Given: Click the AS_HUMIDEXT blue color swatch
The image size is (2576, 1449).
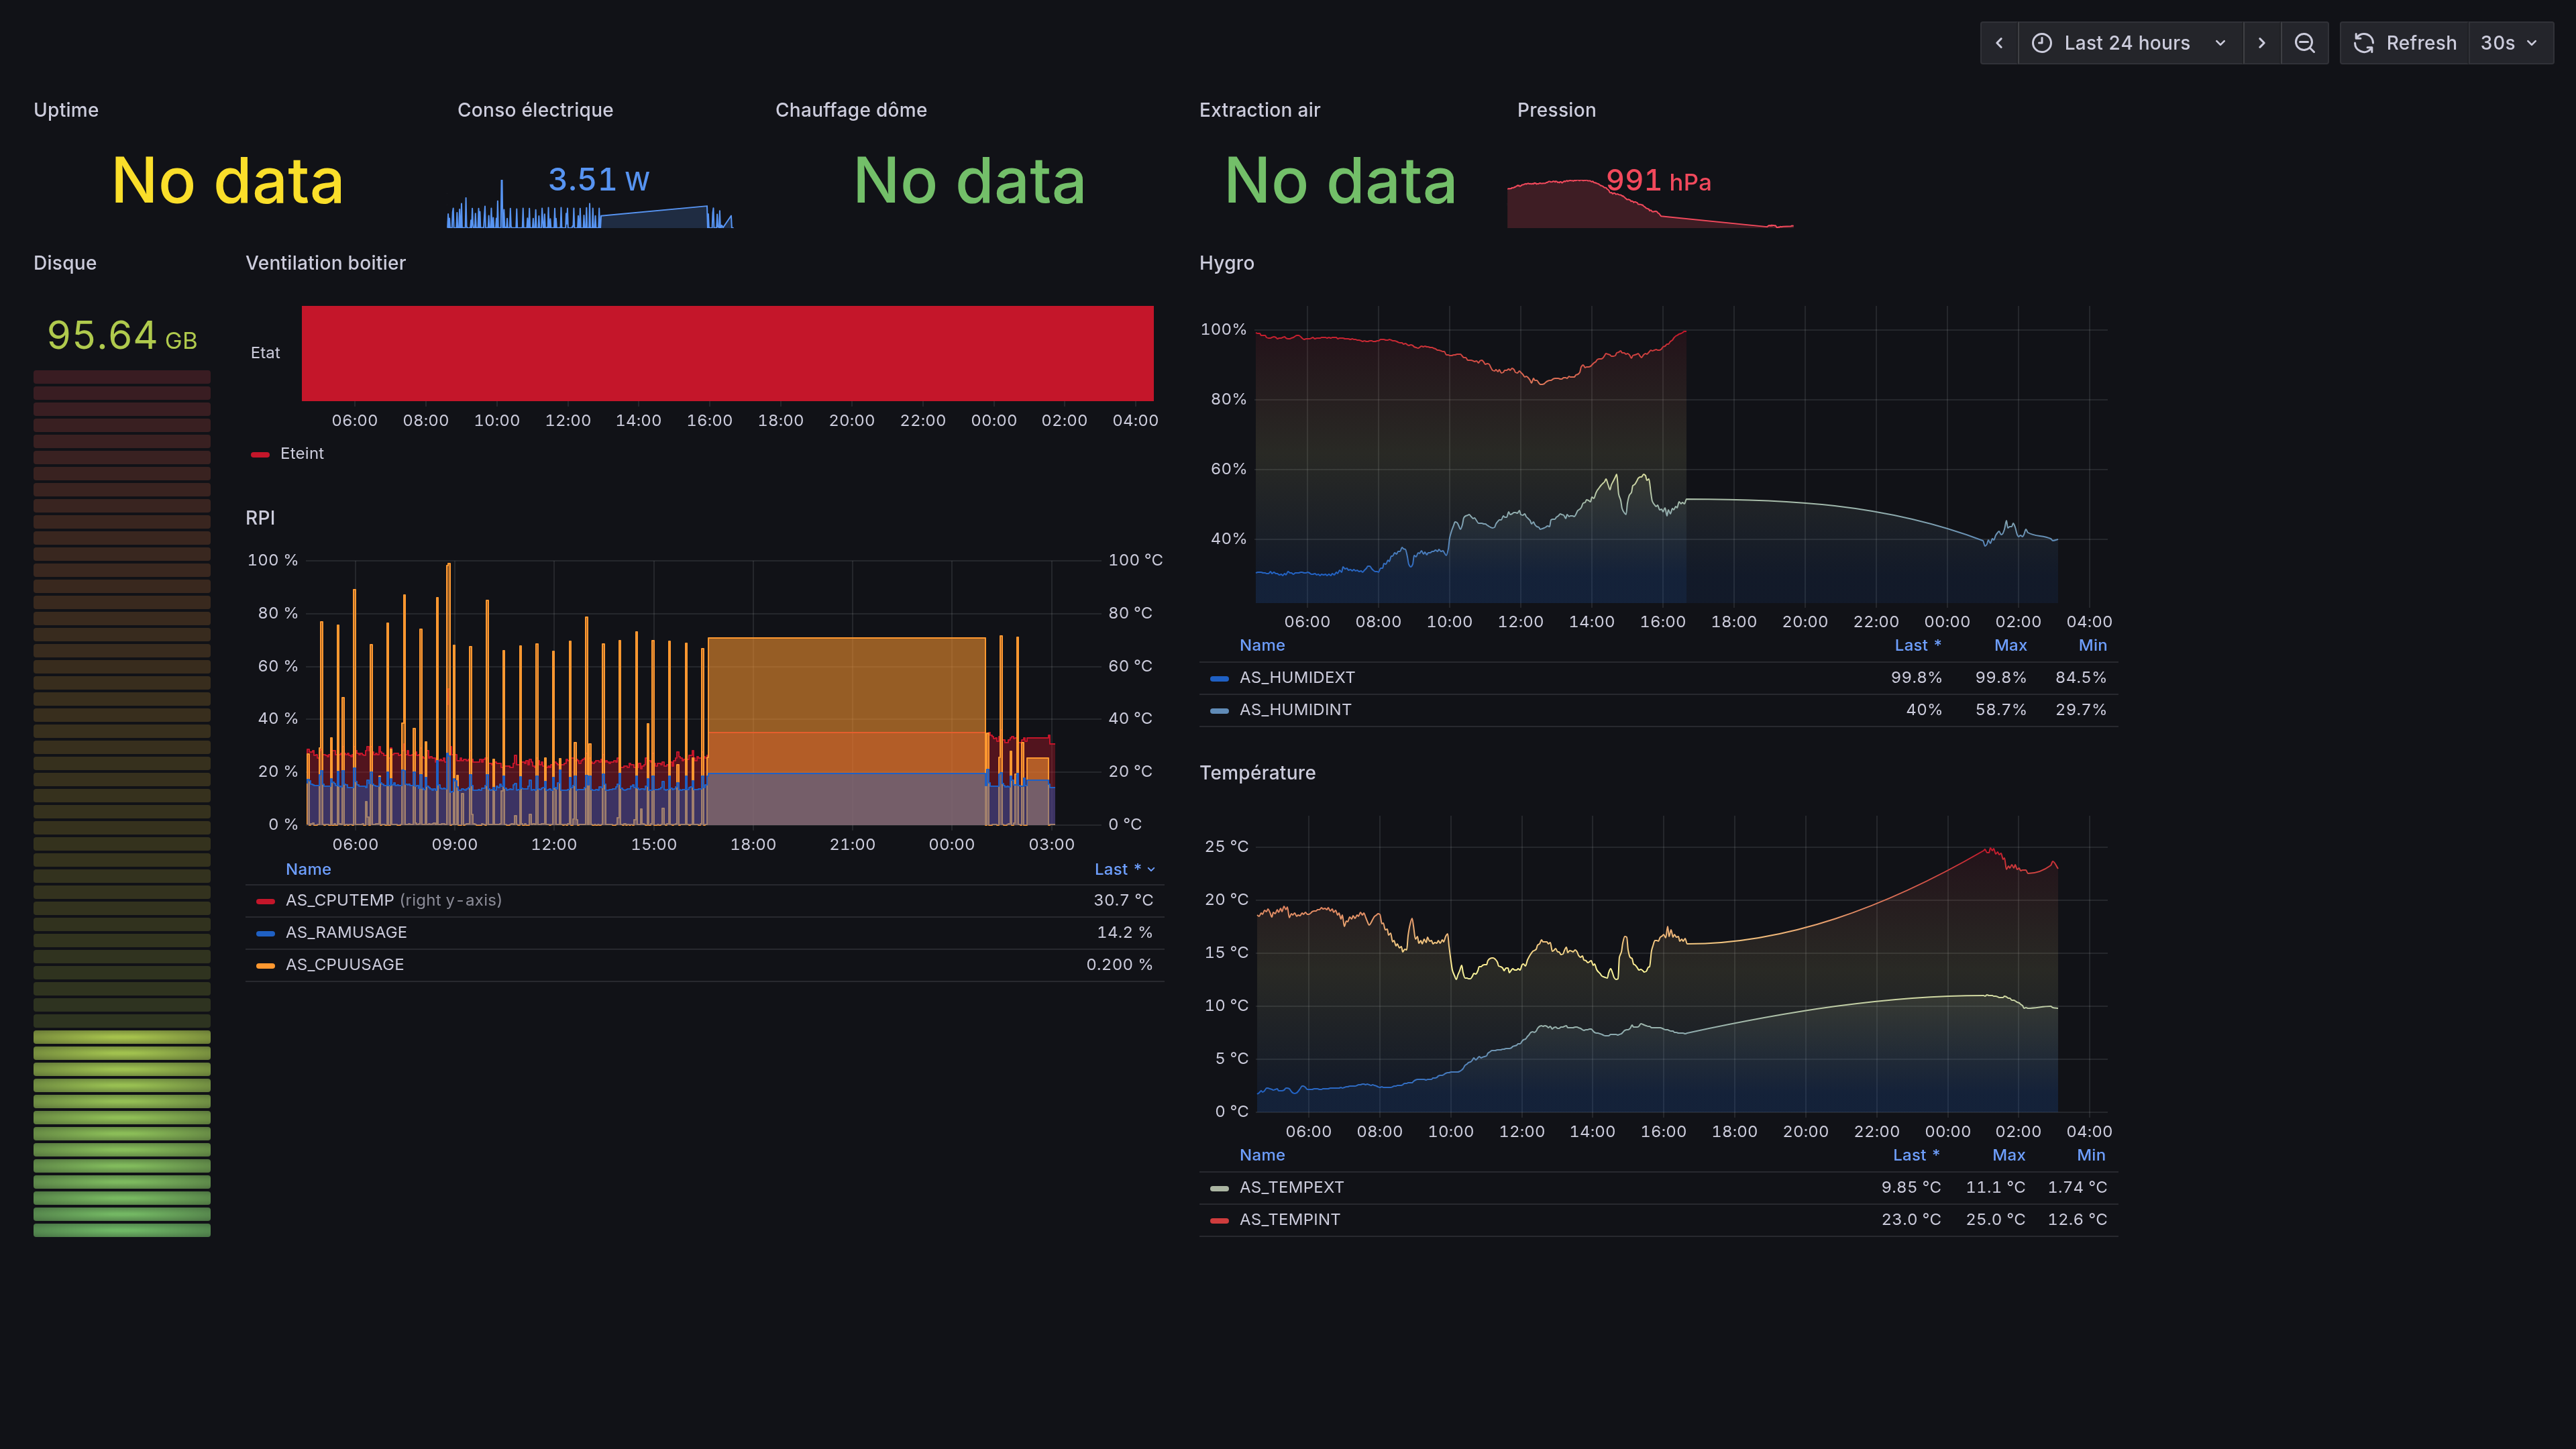Looking at the screenshot, I should pyautogui.click(x=1219, y=678).
